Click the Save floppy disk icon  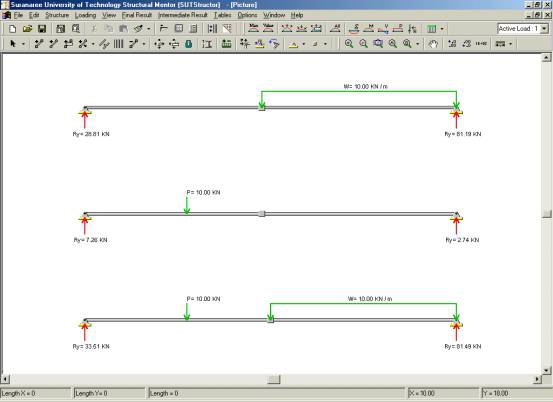click(42, 29)
